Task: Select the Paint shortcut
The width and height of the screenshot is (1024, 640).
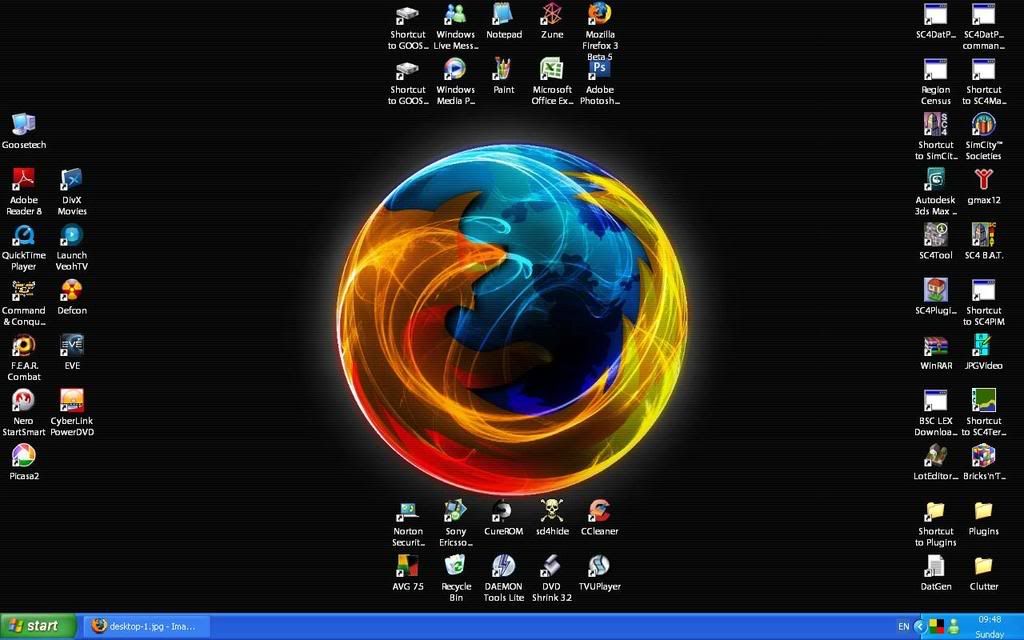Action: click(504, 69)
